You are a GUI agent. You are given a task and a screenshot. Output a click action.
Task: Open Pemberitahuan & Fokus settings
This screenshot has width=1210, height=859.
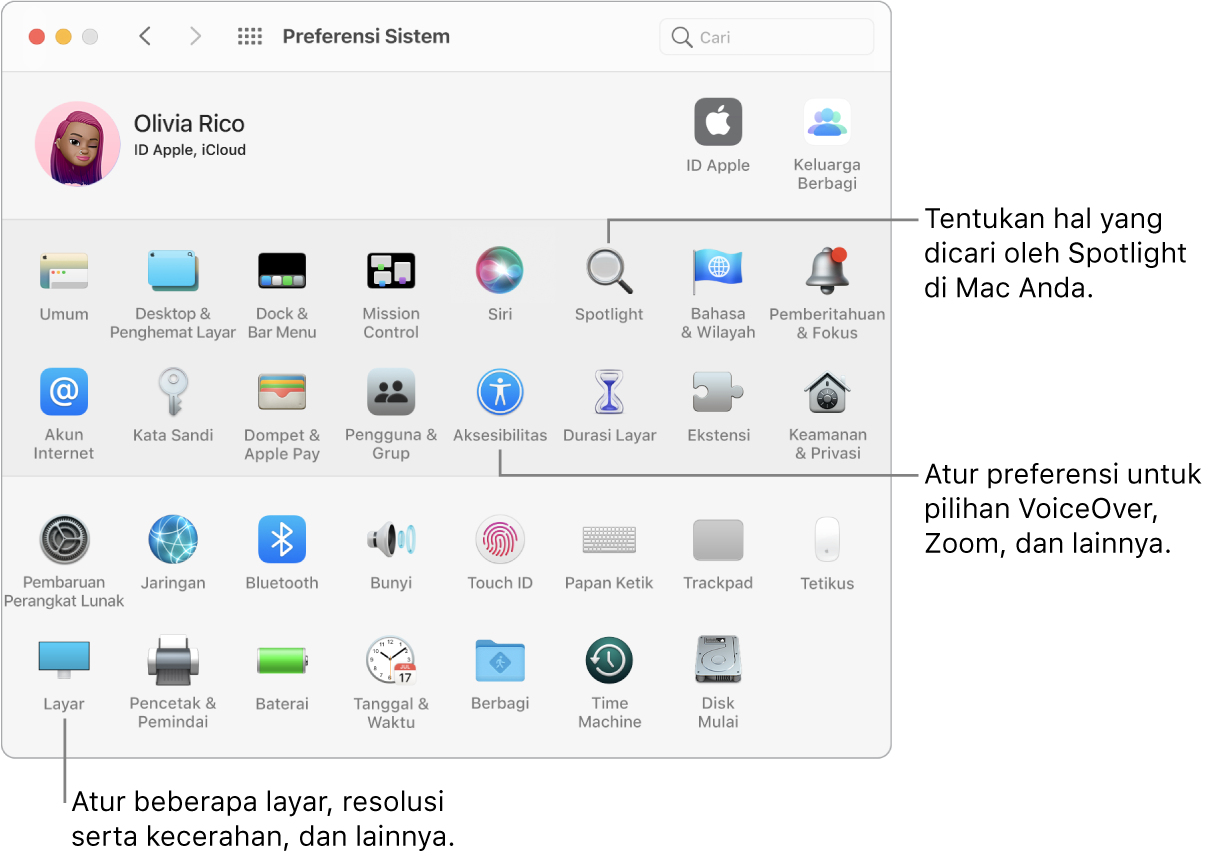tap(827, 272)
